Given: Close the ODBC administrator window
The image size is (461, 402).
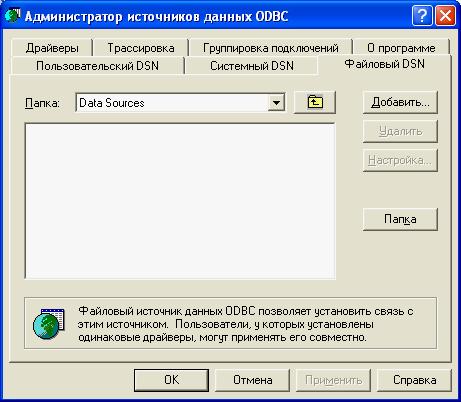Looking at the screenshot, I should [445, 15].
